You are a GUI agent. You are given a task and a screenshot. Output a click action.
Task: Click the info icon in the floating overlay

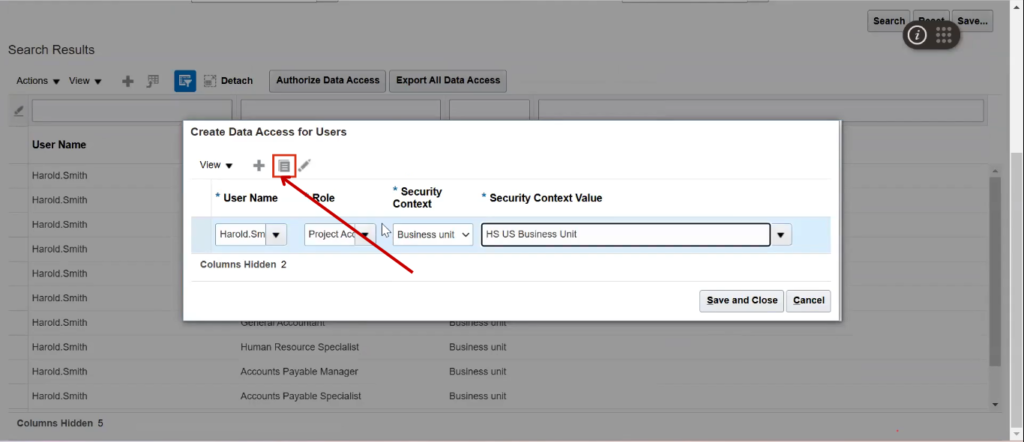918,35
